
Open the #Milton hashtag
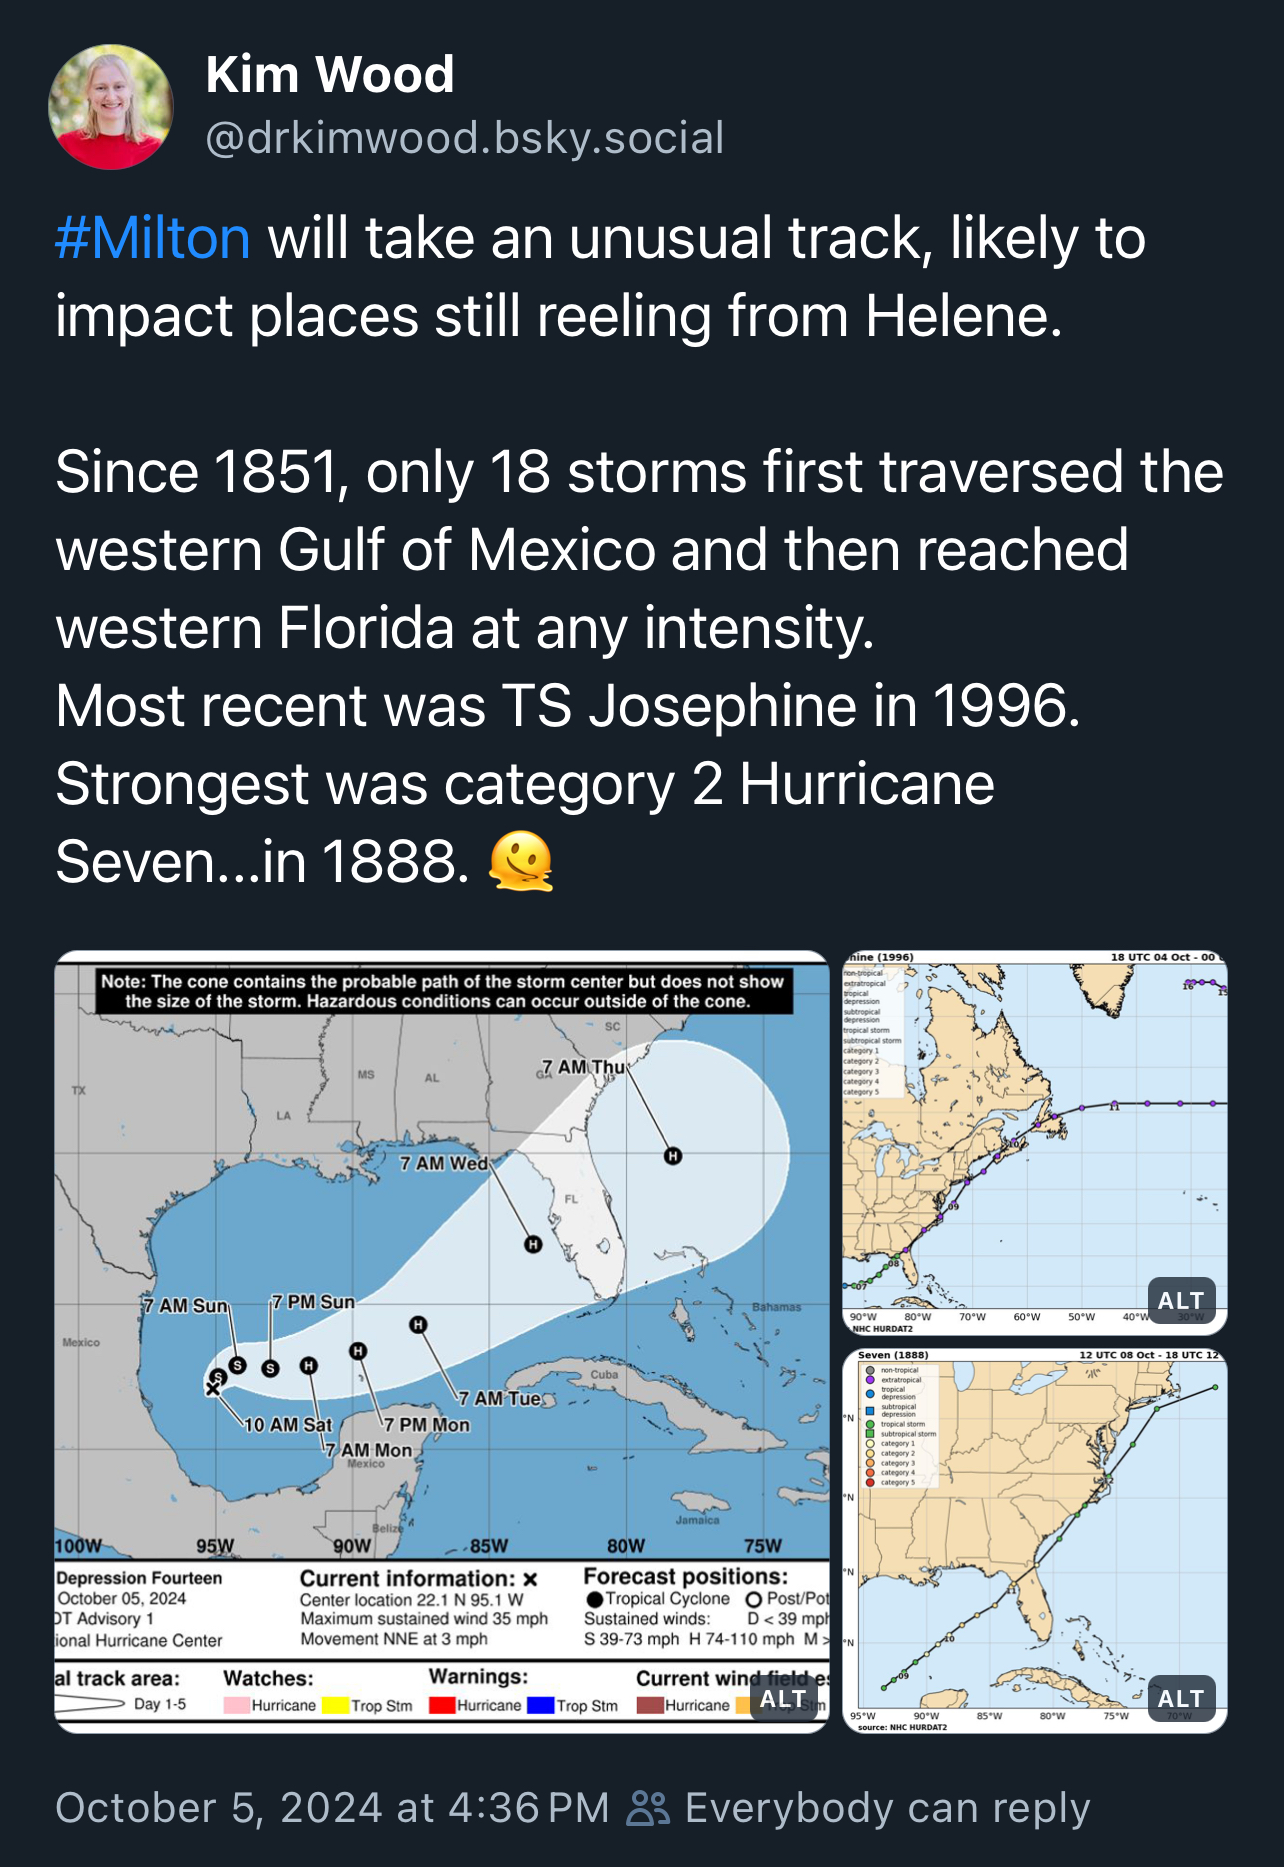[x=153, y=239]
